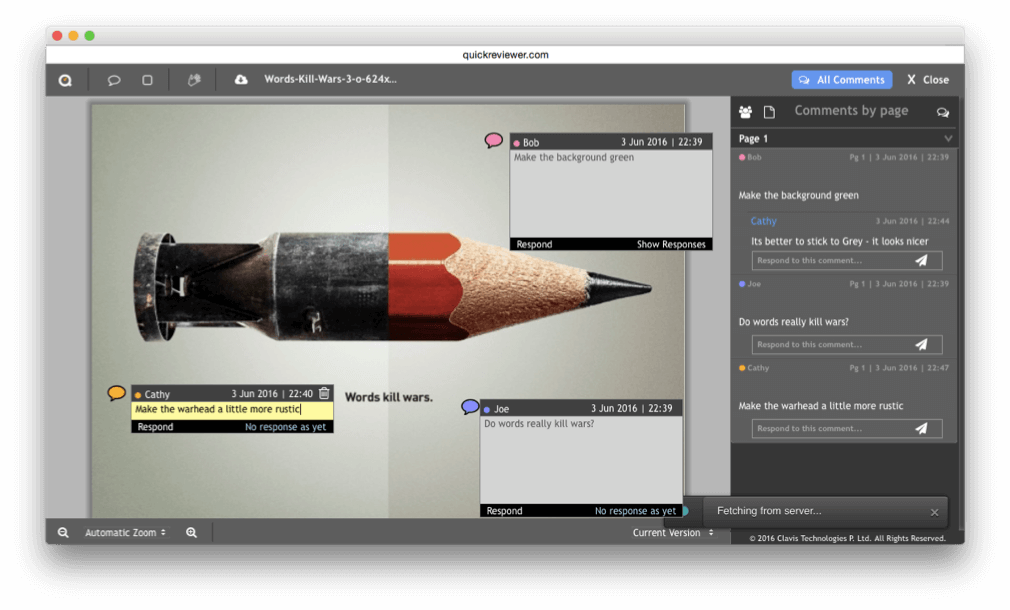This screenshot has height=610, width=1010.
Task: Click the copyright Clavis Technologies footer text
Action: point(847,539)
